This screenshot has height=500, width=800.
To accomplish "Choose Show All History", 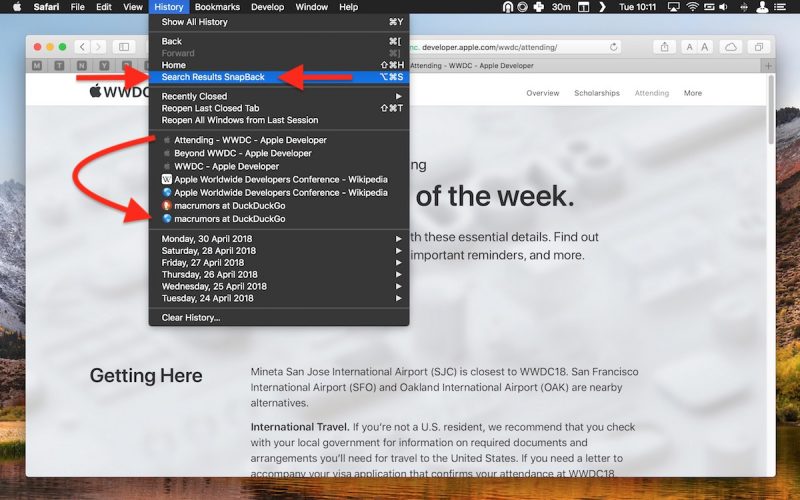I will click(x=279, y=22).
